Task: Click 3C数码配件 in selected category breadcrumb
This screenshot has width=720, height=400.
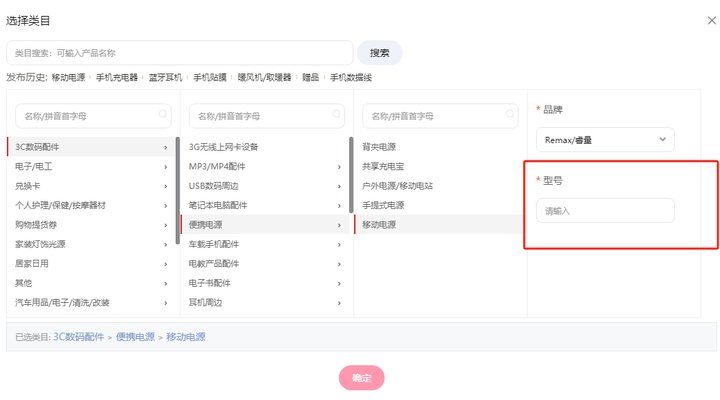Action: [x=79, y=337]
